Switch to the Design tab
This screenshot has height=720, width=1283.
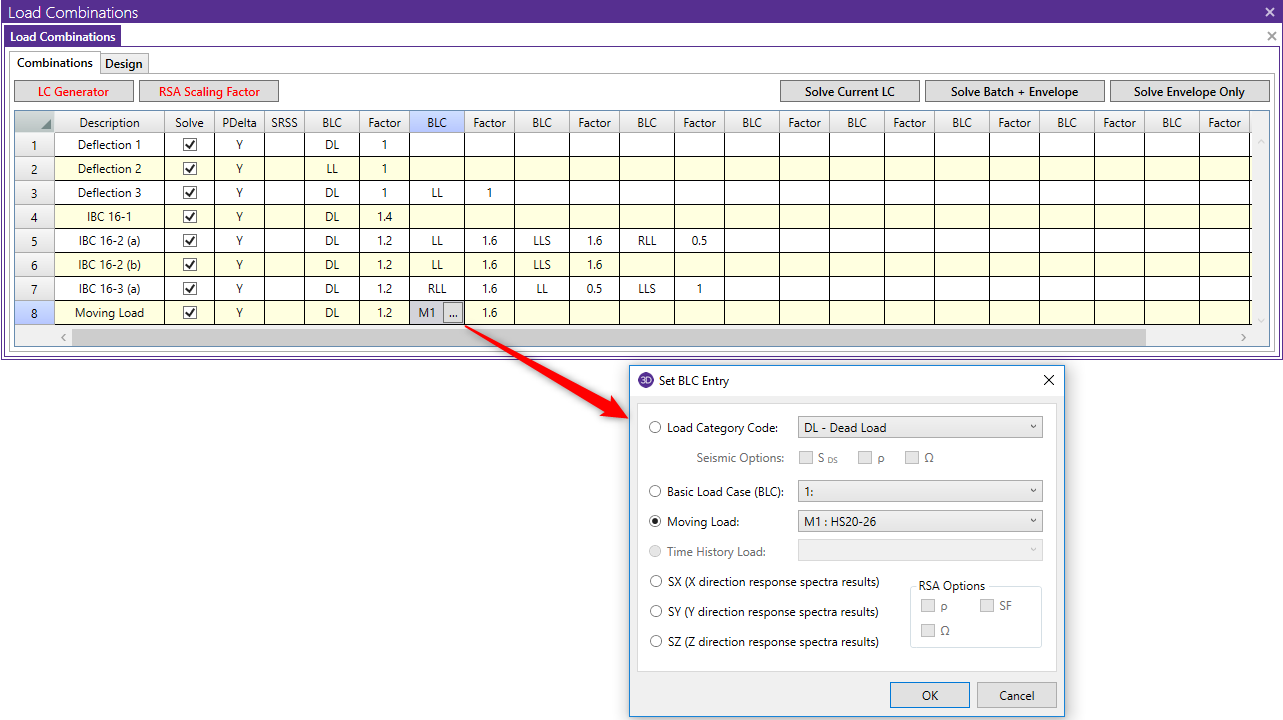point(124,64)
